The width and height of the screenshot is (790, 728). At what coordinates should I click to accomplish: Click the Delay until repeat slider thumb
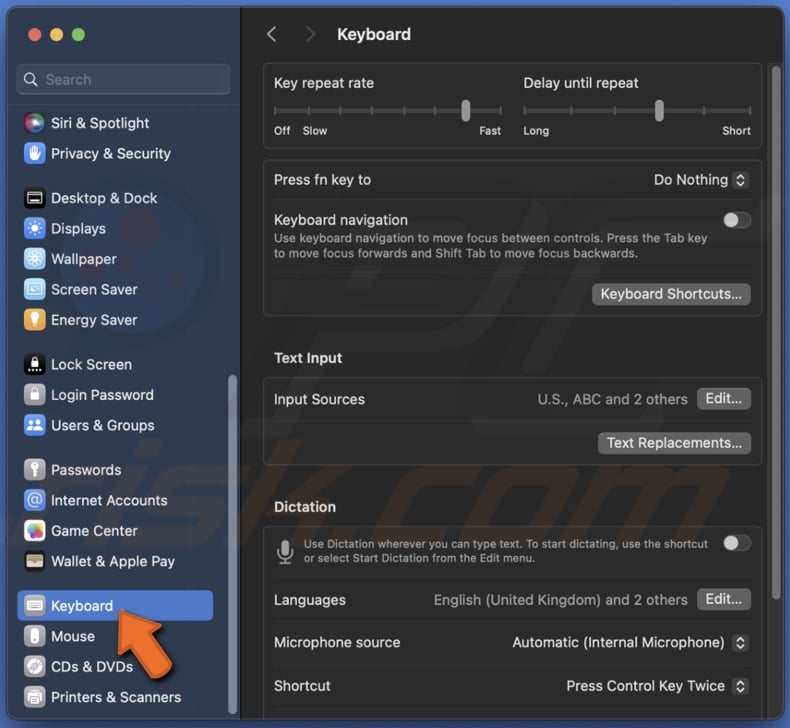(659, 110)
